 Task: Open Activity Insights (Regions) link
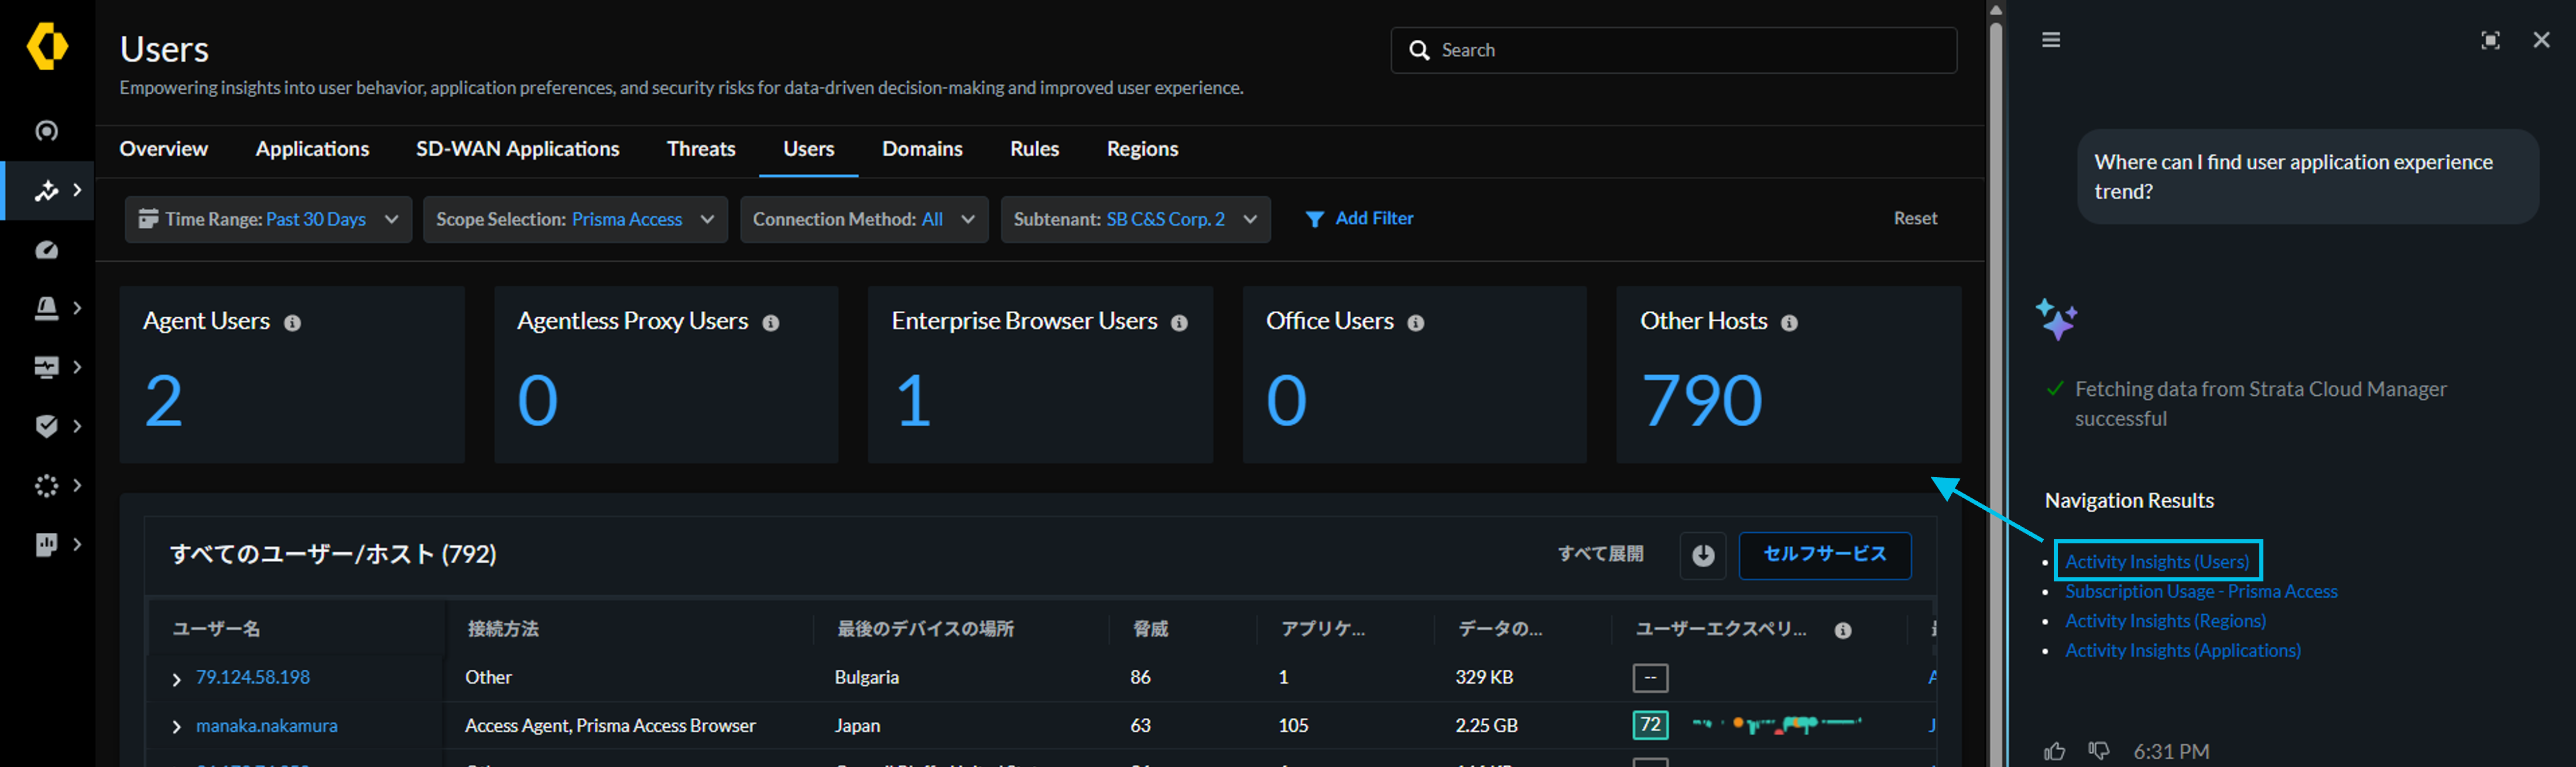(x=2165, y=621)
